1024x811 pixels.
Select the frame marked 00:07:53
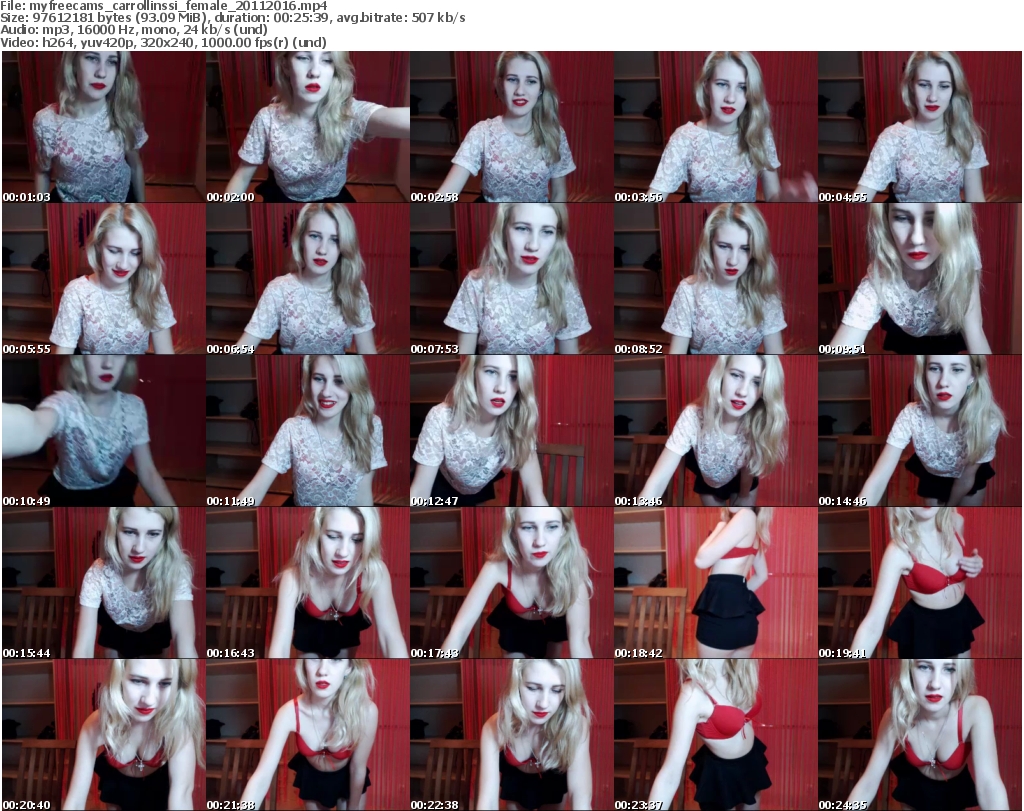pos(511,279)
